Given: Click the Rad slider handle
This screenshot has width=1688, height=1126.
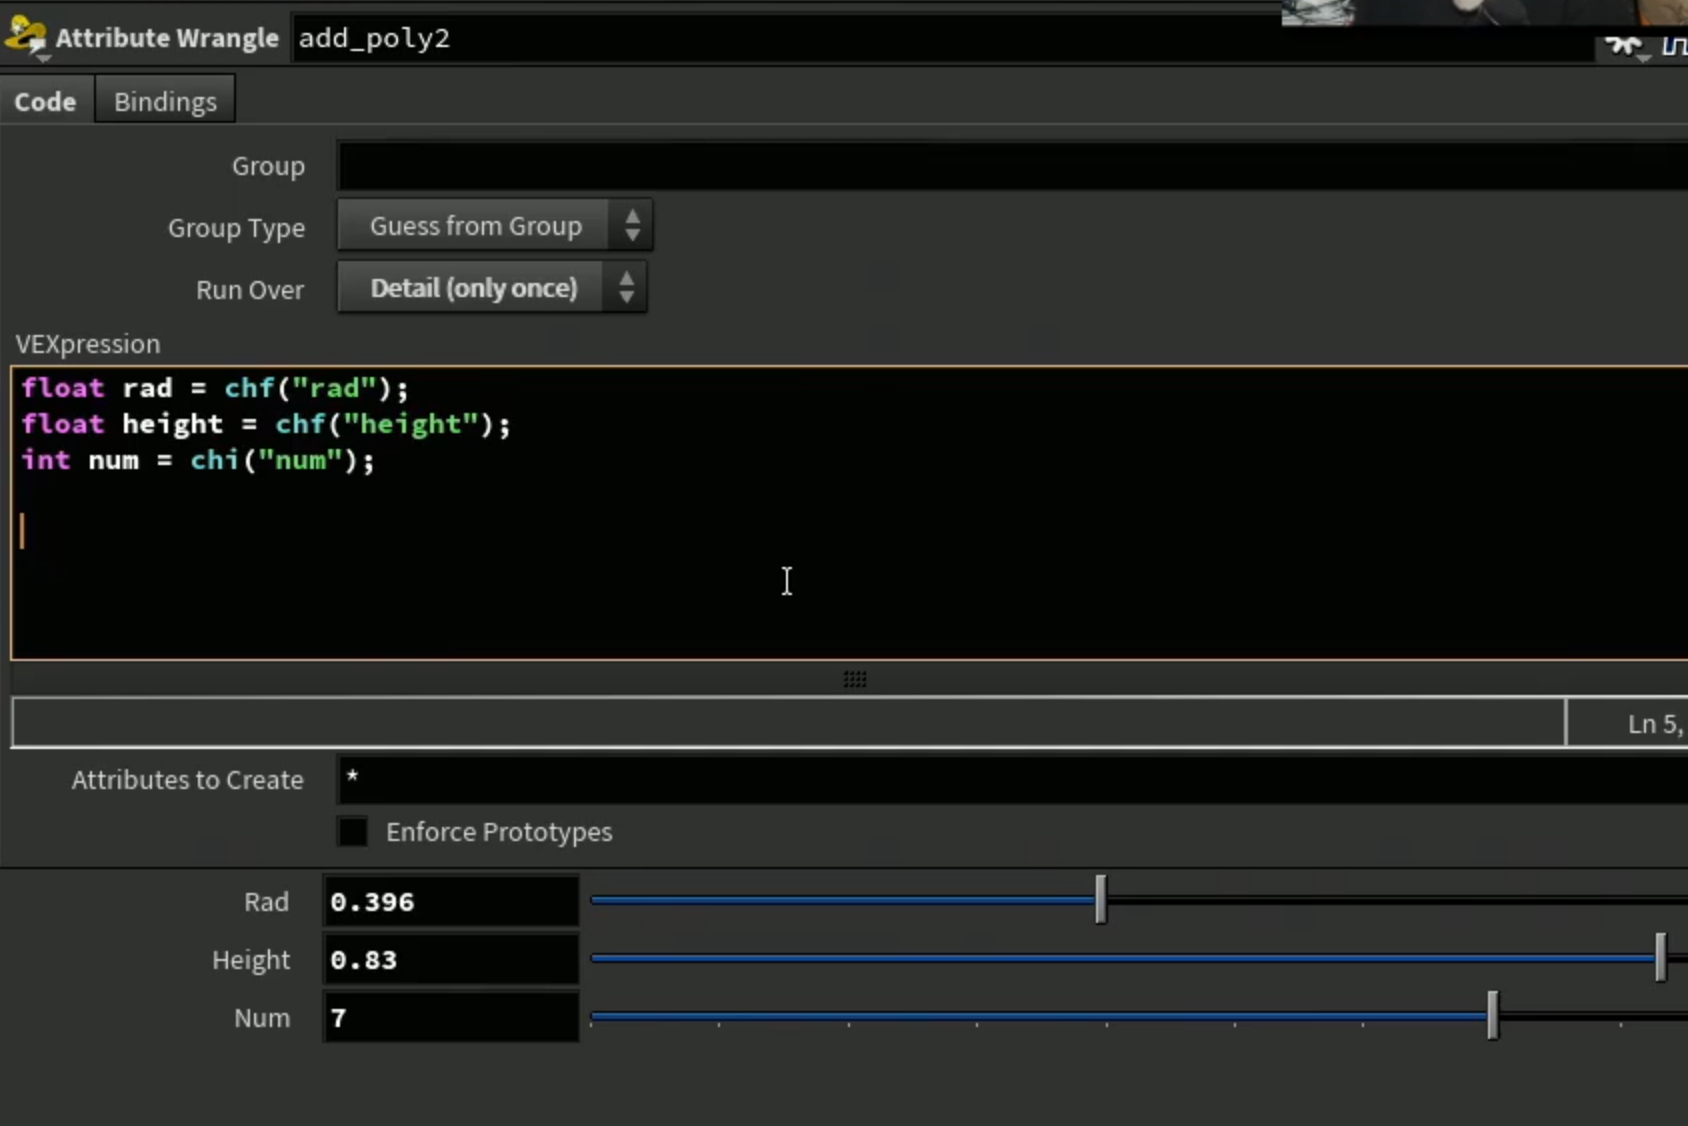Looking at the screenshot, I should (1101, 900).
